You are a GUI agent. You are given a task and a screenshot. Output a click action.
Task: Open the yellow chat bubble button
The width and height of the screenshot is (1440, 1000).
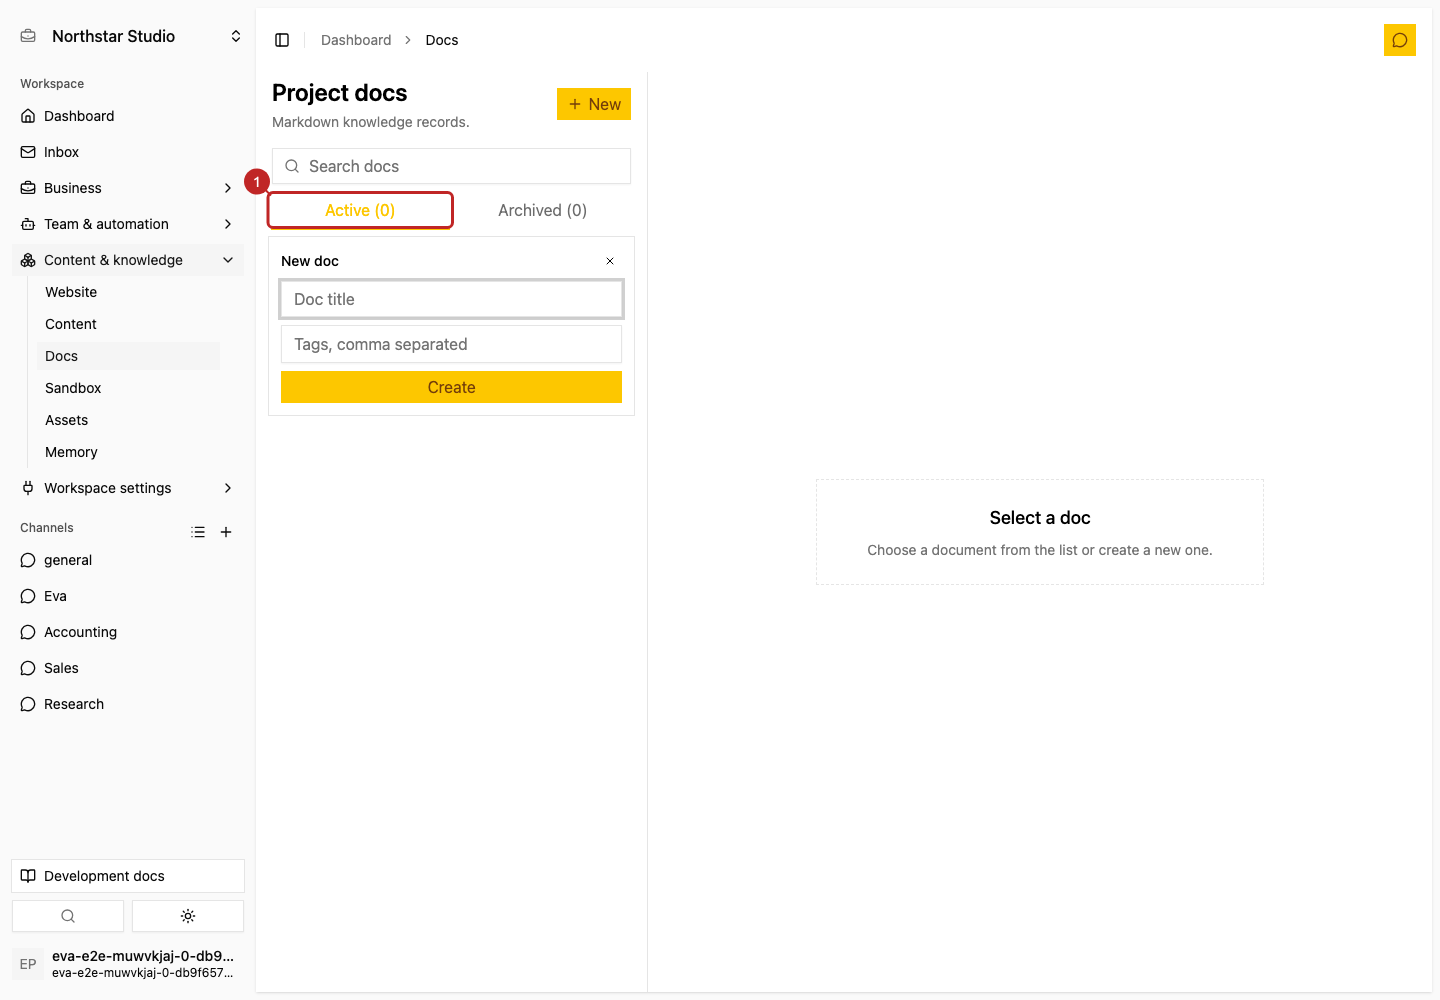(1400, 40)
